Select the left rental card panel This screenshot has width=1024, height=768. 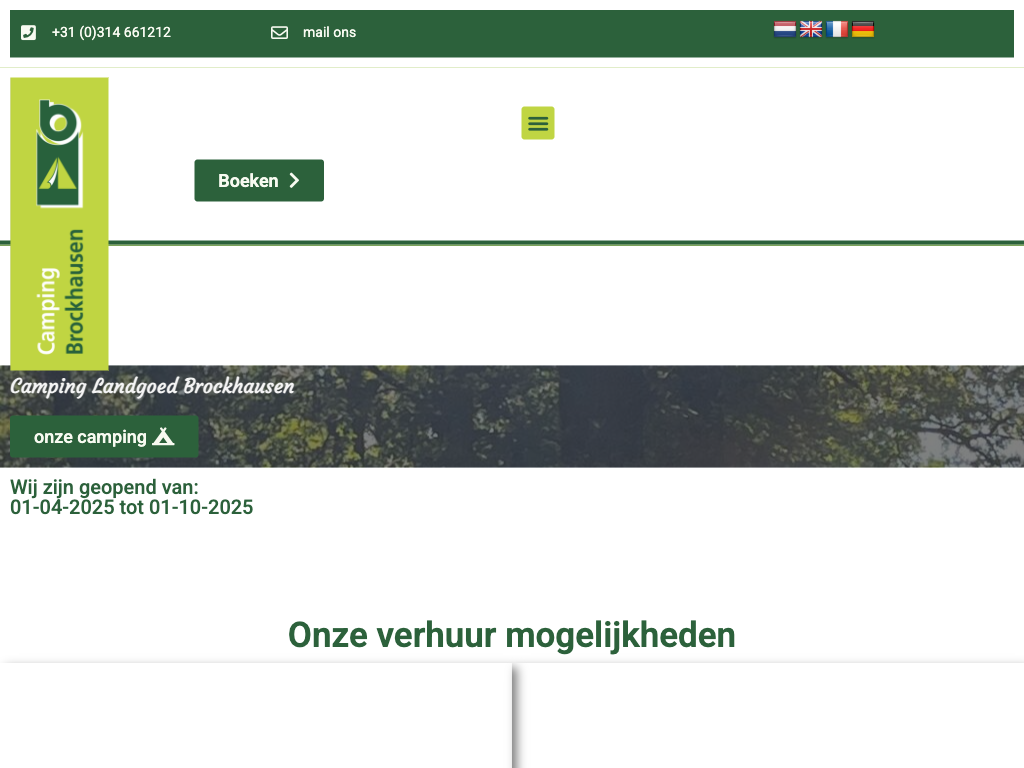(255, 715)
